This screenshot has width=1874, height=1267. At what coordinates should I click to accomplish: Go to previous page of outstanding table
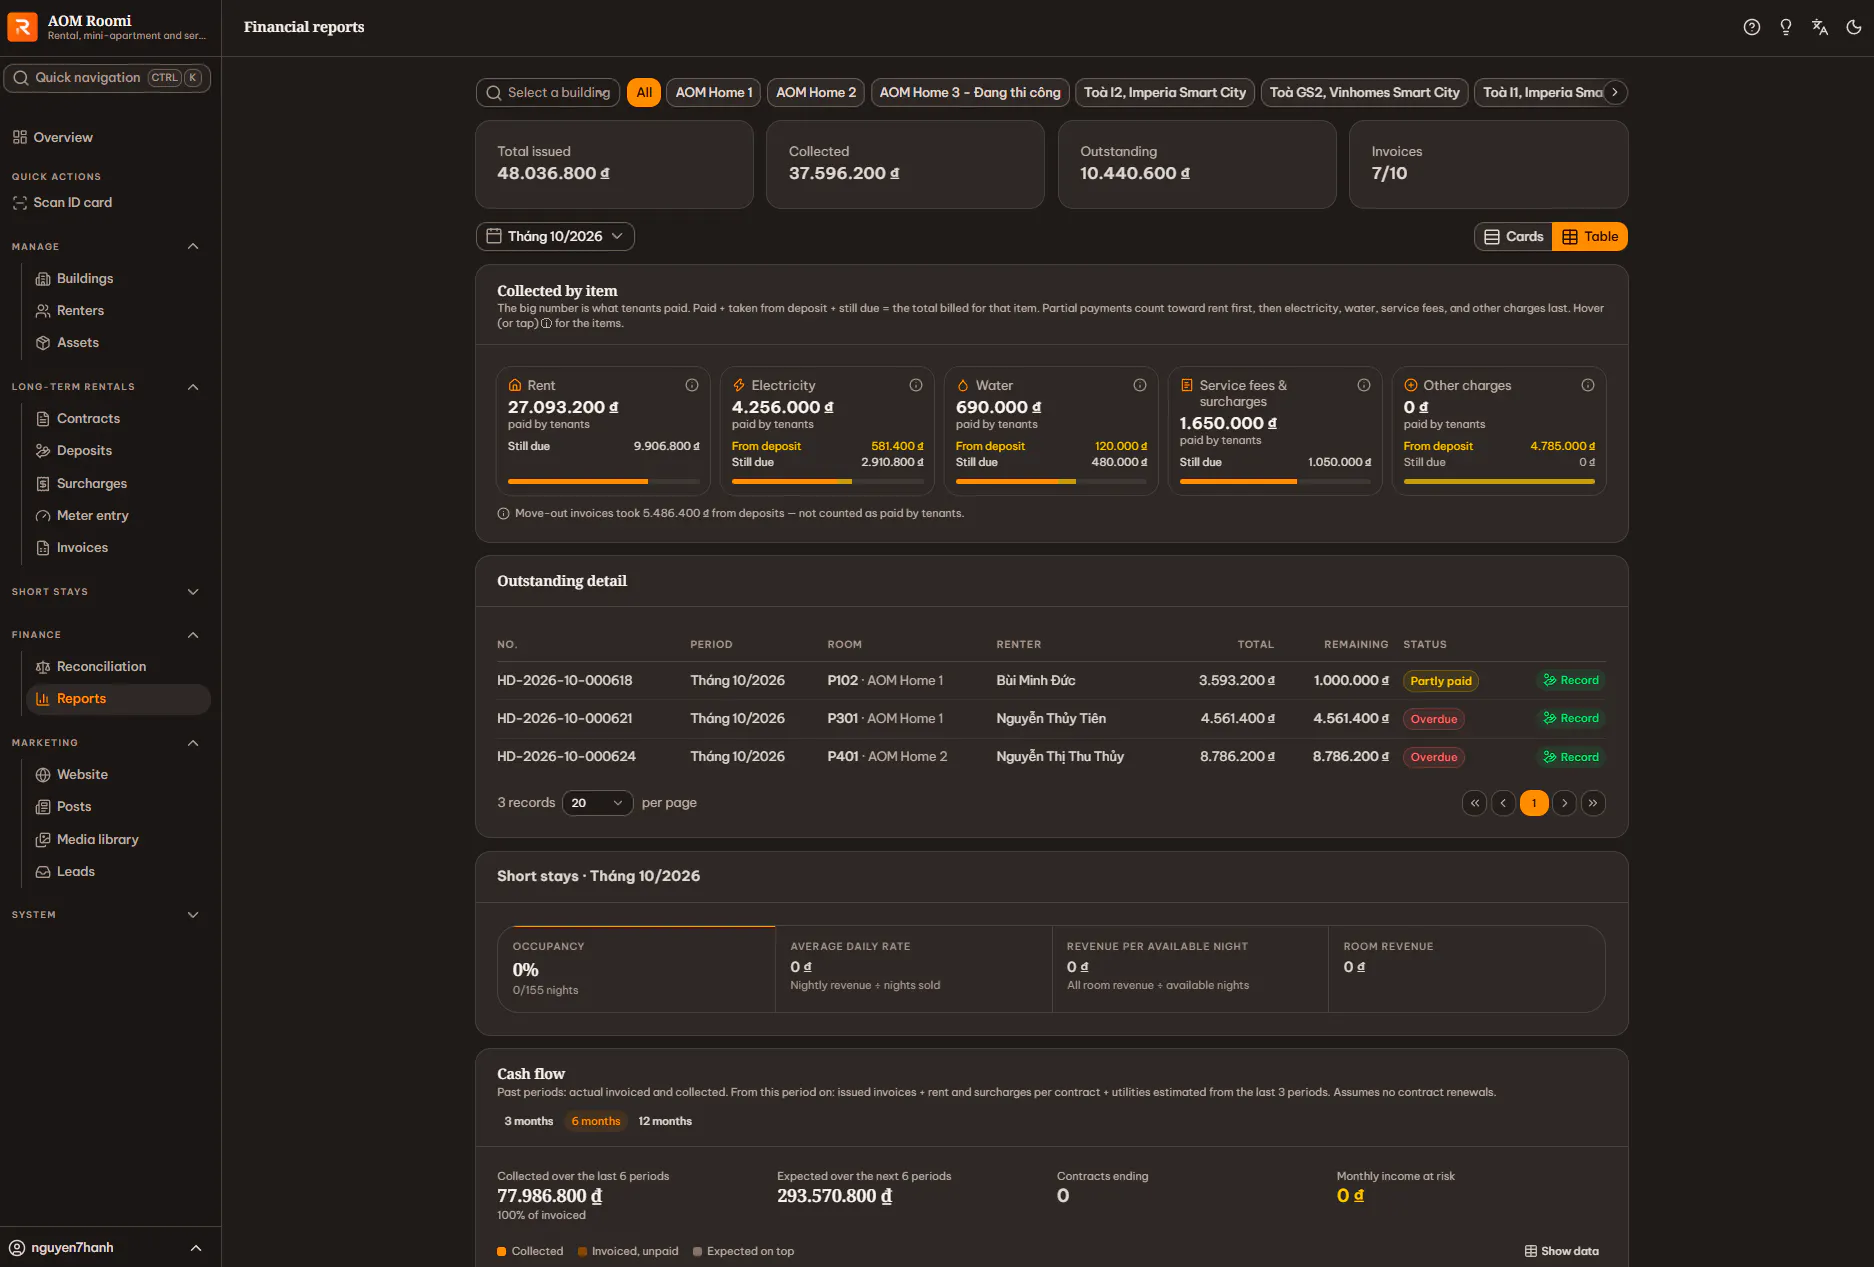point(1503,803)
